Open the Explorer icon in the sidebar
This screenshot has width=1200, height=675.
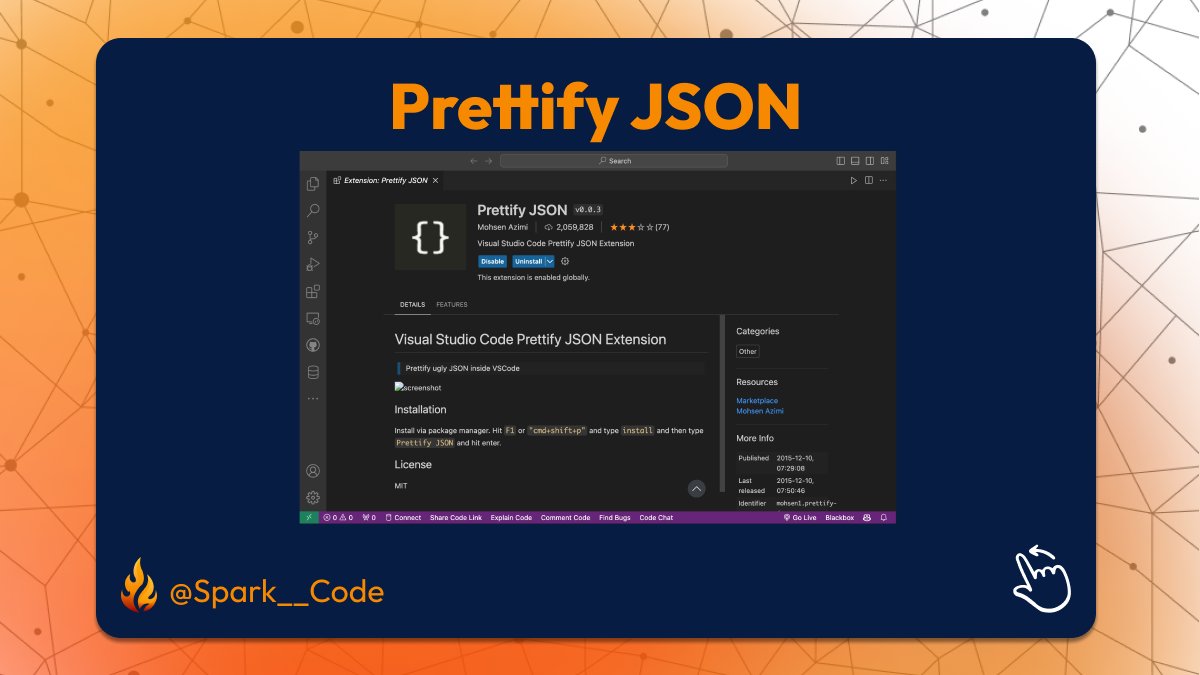click(313, 183)
